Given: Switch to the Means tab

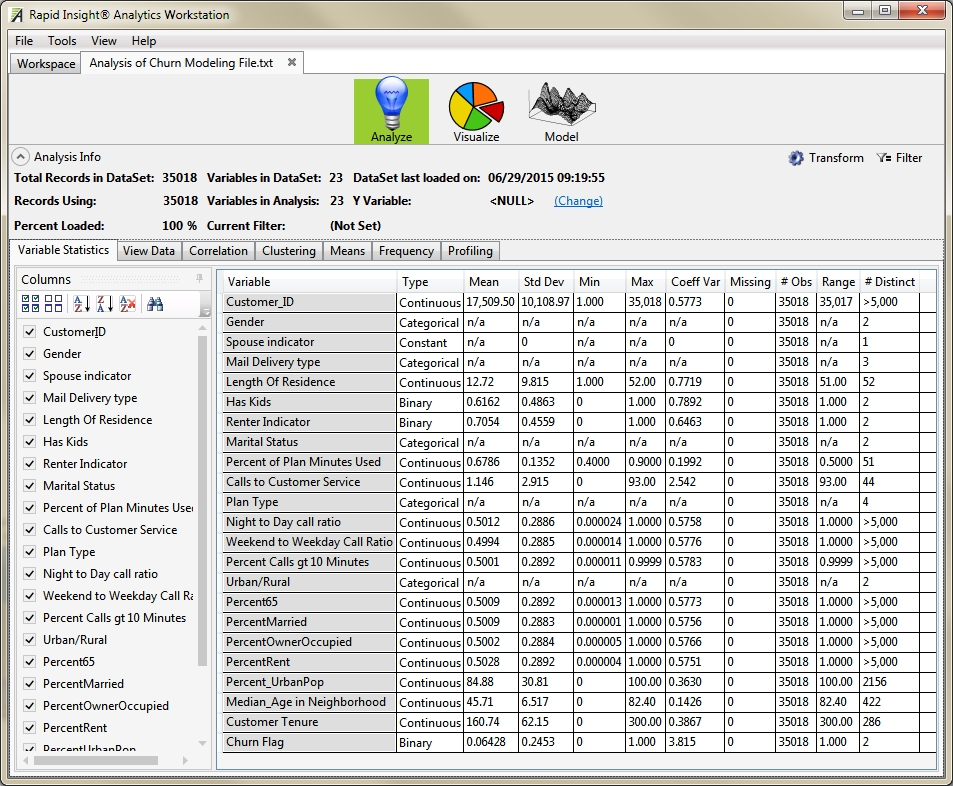Looking at the screenshot, I should point(347,251).
